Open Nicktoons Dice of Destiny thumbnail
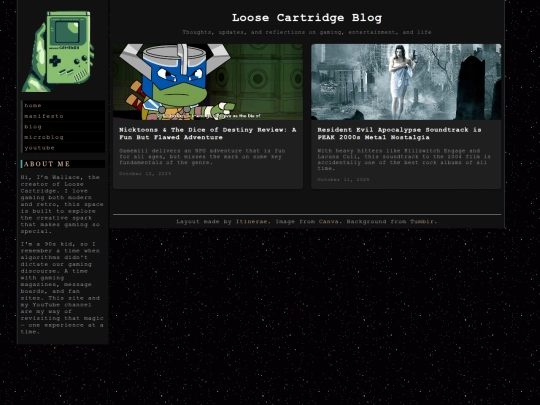540x405 pixels. tap(208, 82)
